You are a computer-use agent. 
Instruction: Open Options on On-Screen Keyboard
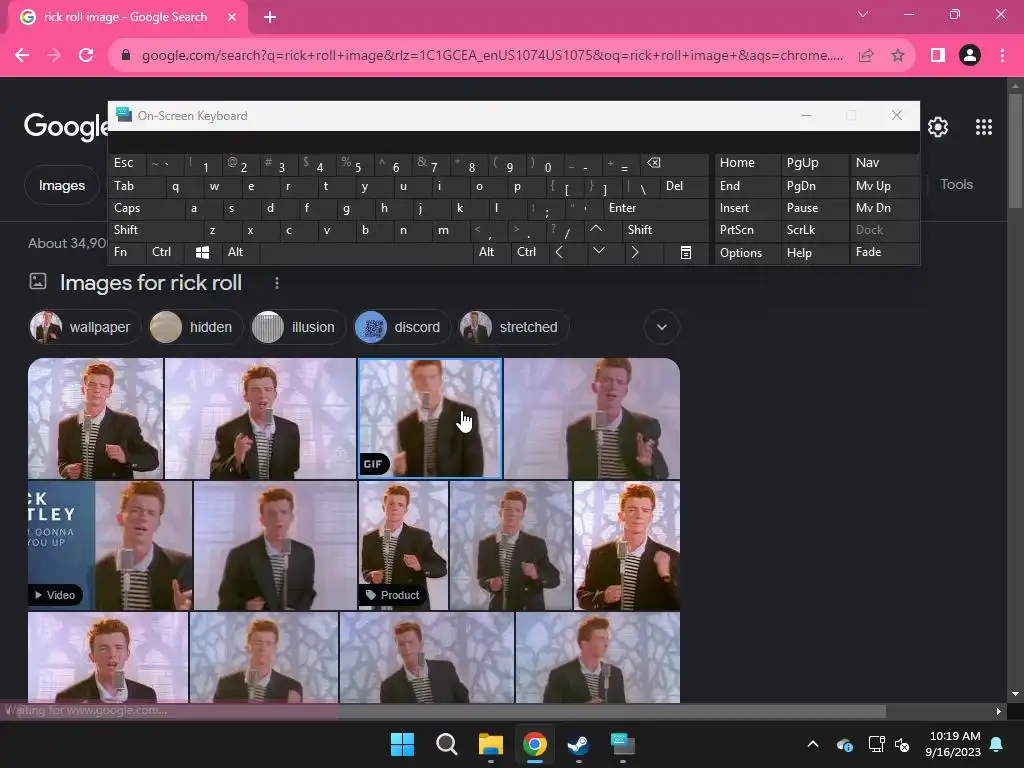tap(747, 253)
